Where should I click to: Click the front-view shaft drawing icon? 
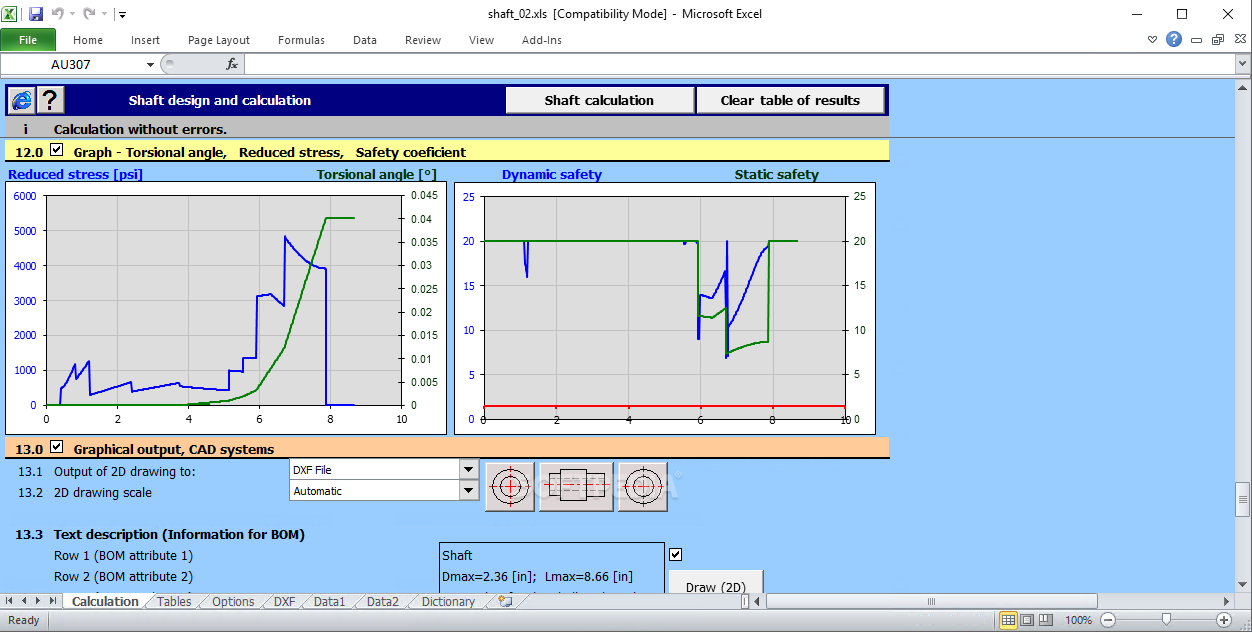(x=576, y=486)
